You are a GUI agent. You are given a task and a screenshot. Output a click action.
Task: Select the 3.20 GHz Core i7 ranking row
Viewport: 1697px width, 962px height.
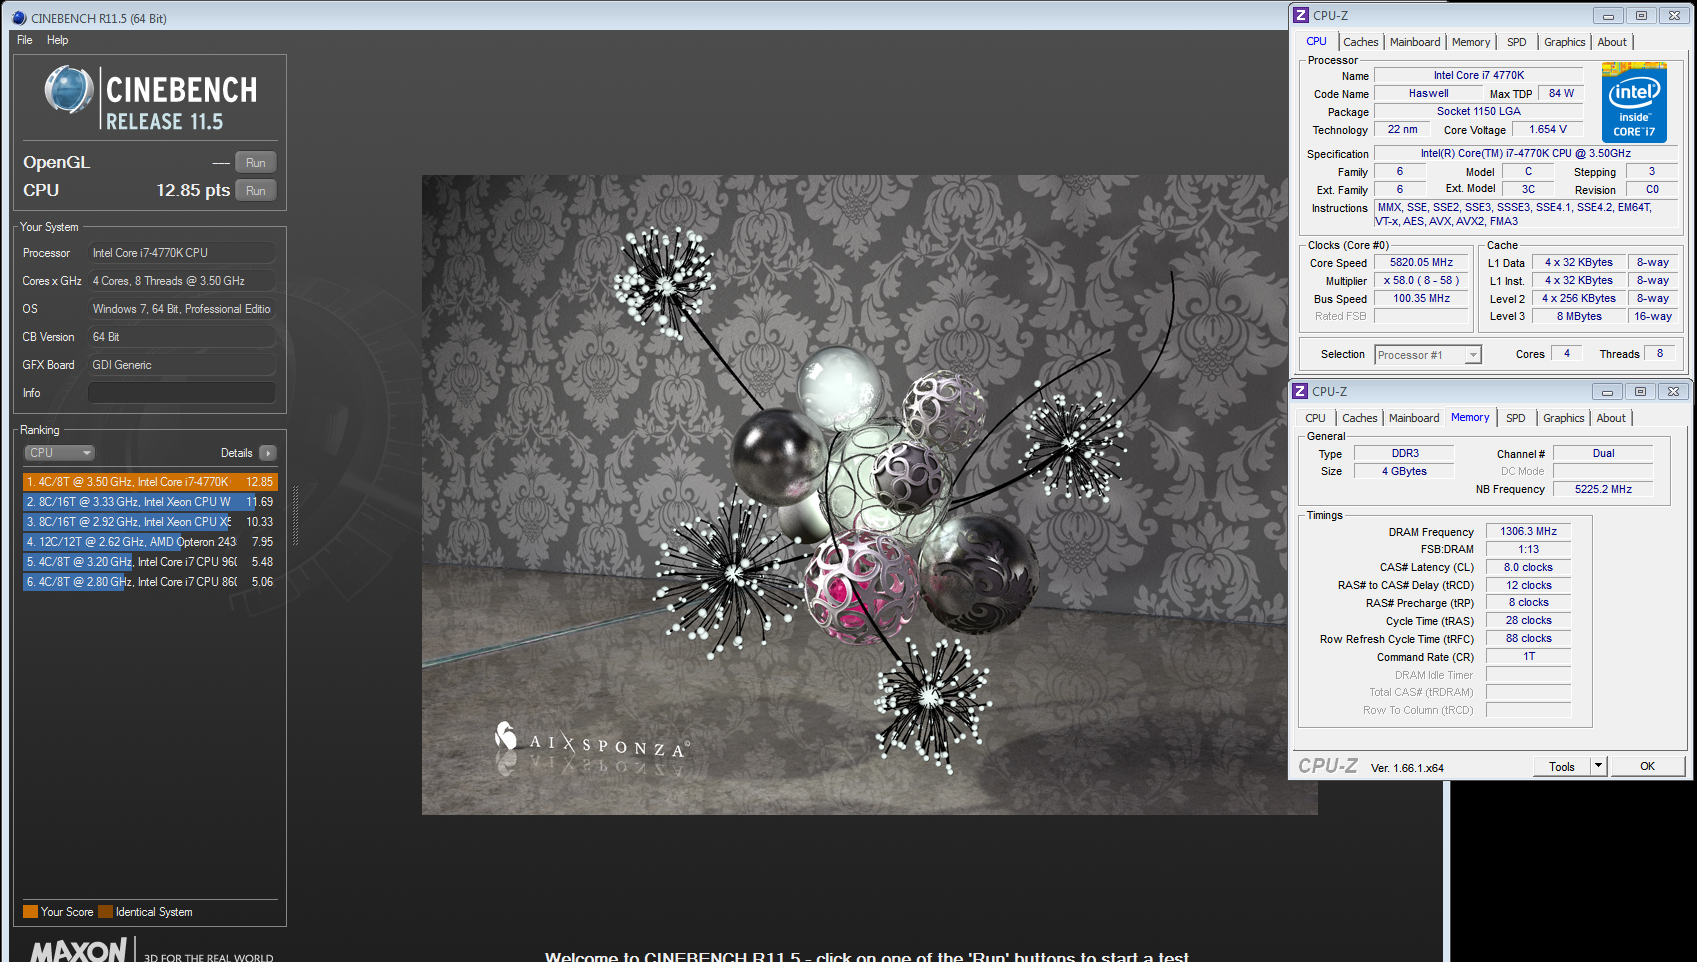[149, 562]
